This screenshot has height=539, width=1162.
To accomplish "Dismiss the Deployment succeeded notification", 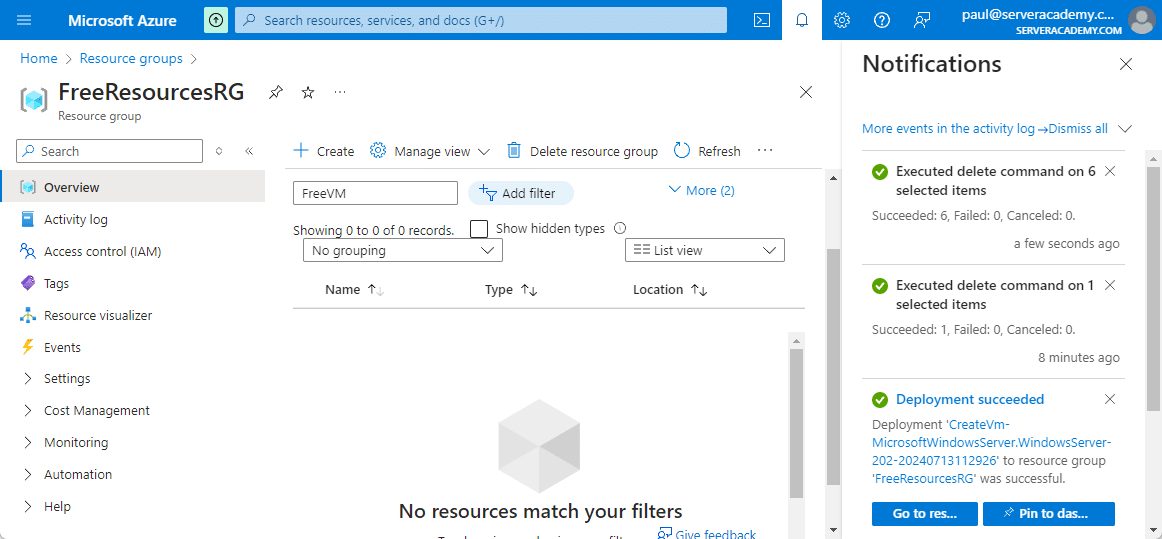I will coord(1109,400).
